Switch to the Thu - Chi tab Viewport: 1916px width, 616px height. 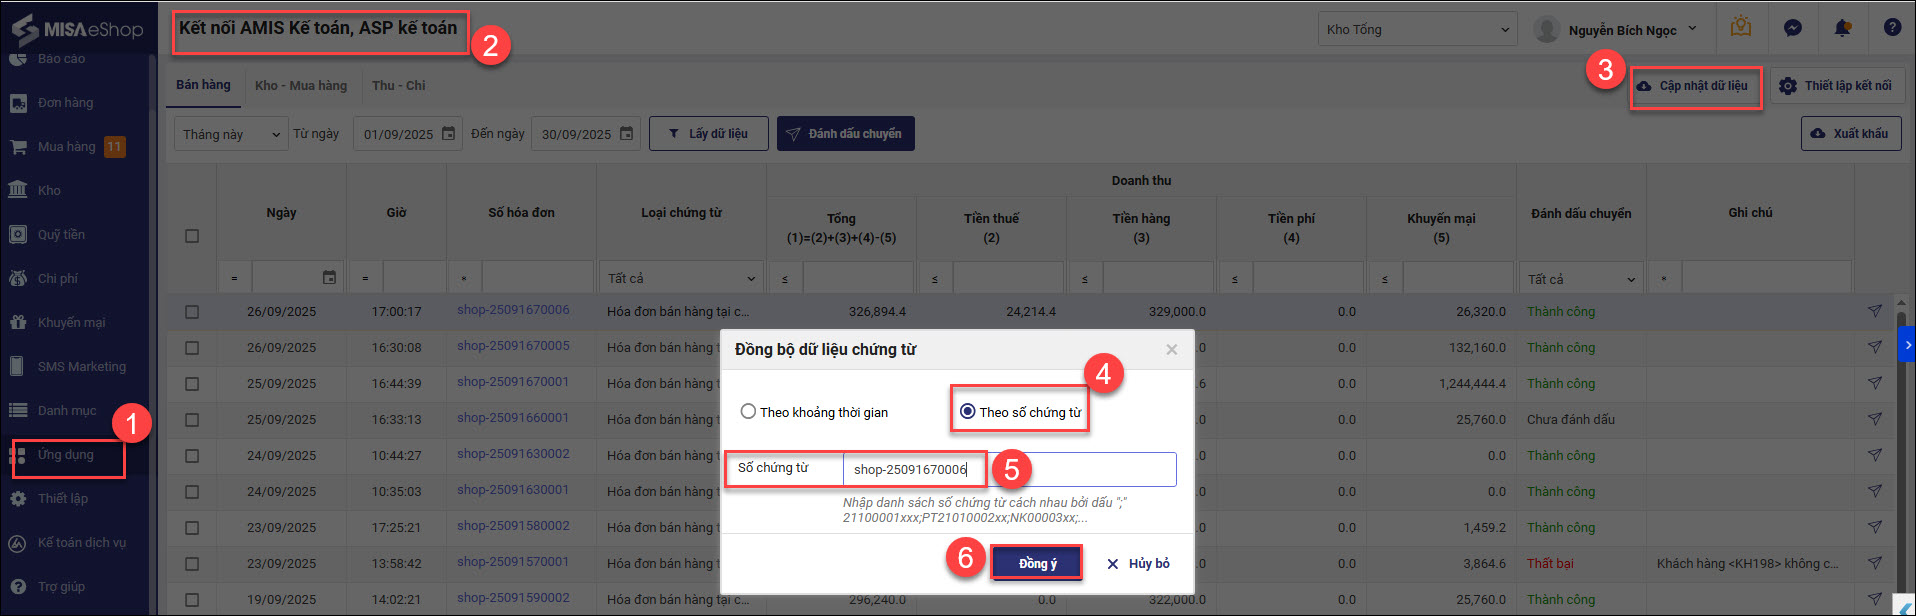398,86
